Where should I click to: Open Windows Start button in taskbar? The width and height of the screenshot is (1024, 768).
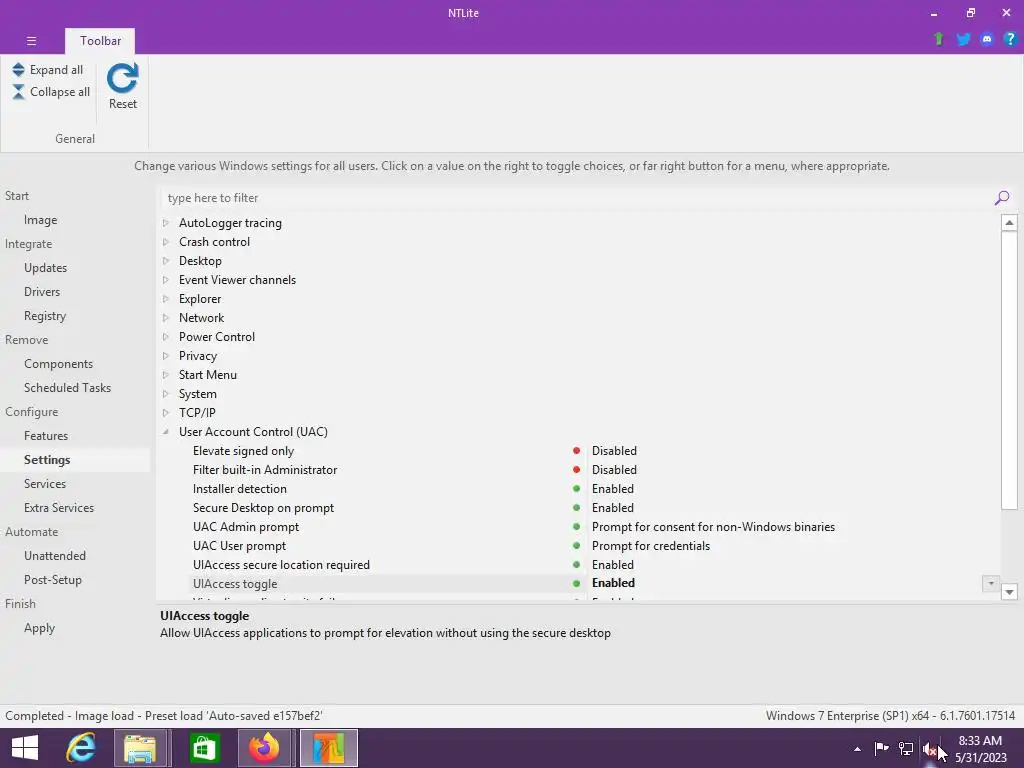25,748
